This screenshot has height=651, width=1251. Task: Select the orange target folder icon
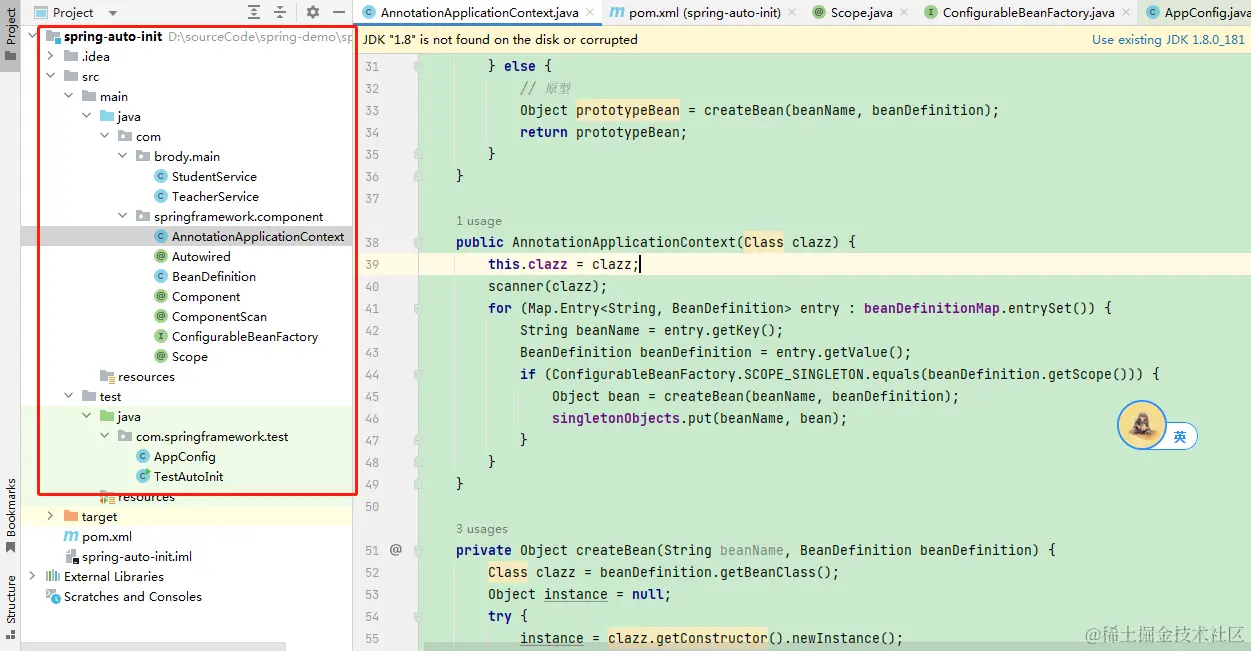[x=71, y=517]
